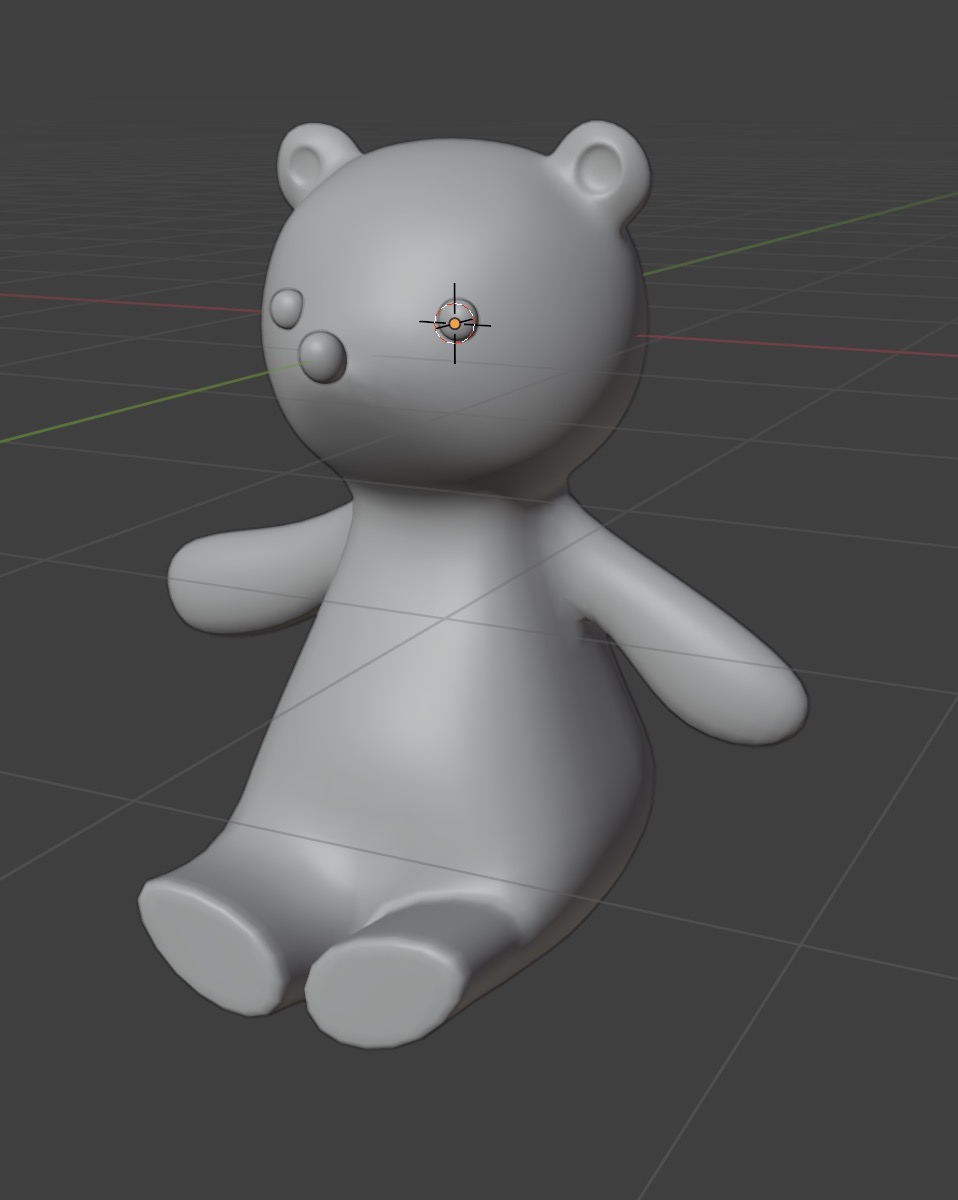This screenshot has height=1200, width=958.
Task: Click the green axis line at upper right
Action: tap(800, 232)
